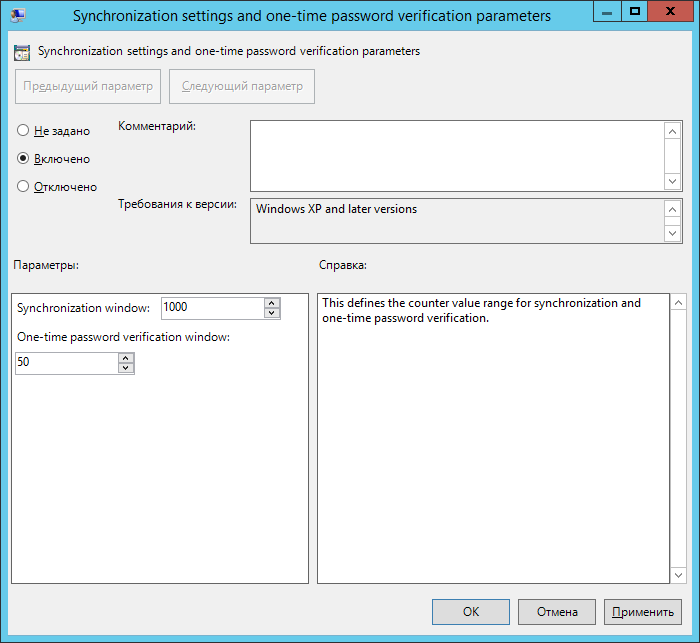Increase One-time password verification window value

(x=126, y=357)
